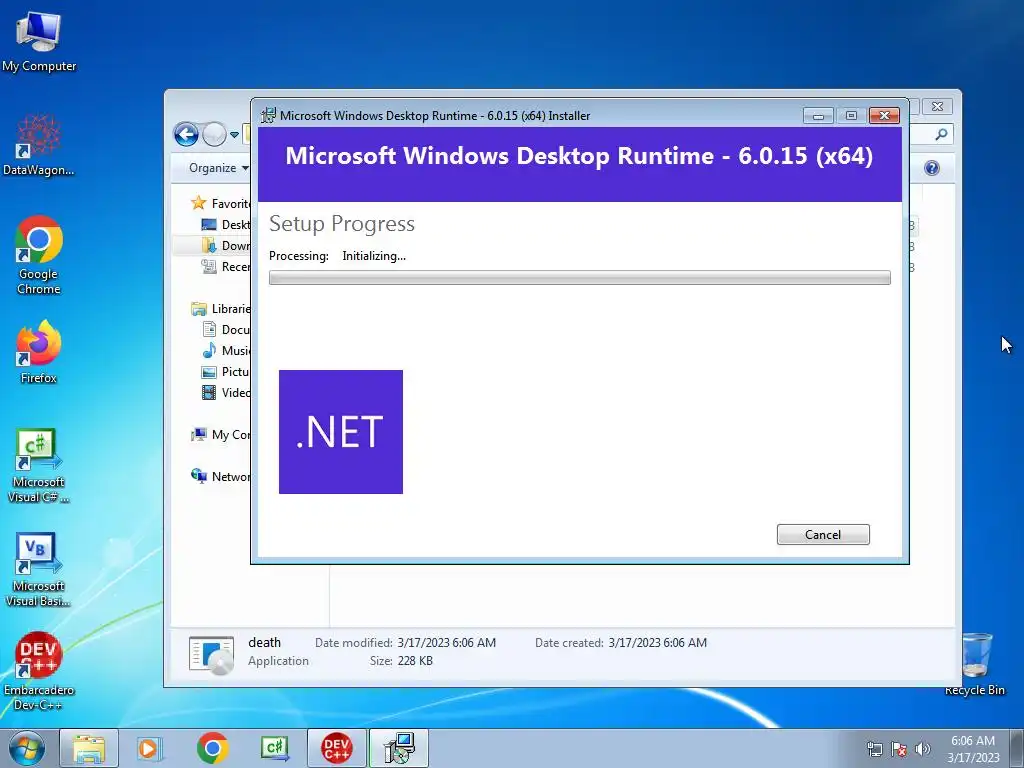Viewport: 1024px width, 768px height.
Task: Open Explorer recent pages dropdown arrow
Action: [234, 135]
